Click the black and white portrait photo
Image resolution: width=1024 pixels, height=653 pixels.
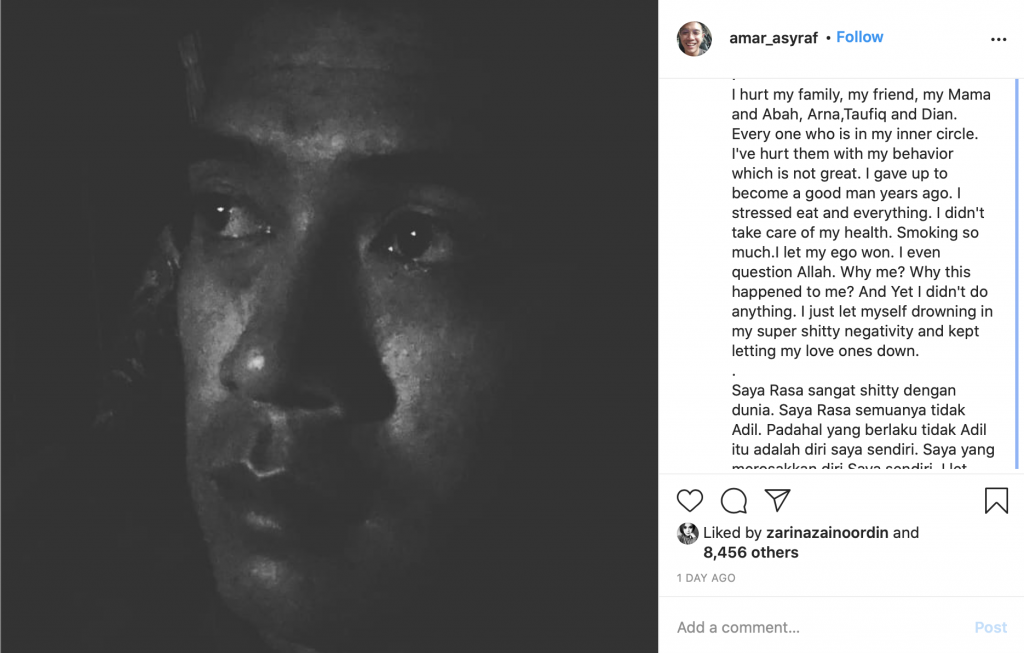pos(329,326)
